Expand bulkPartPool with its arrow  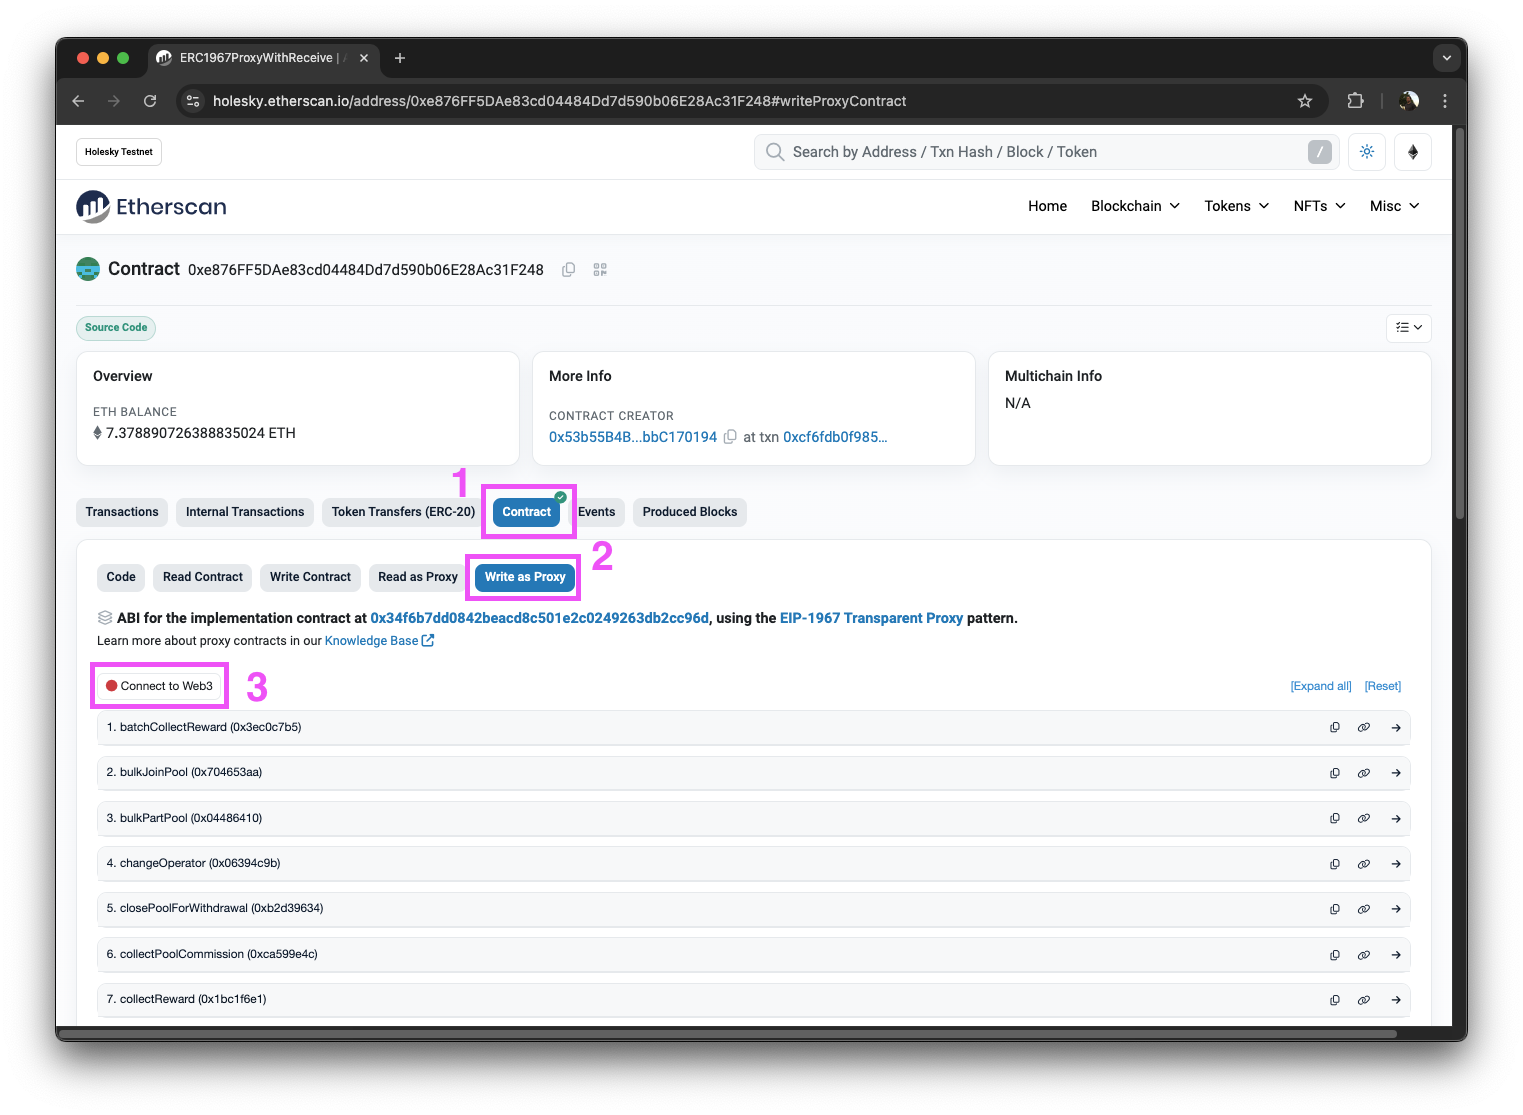tap(1396, 818)
